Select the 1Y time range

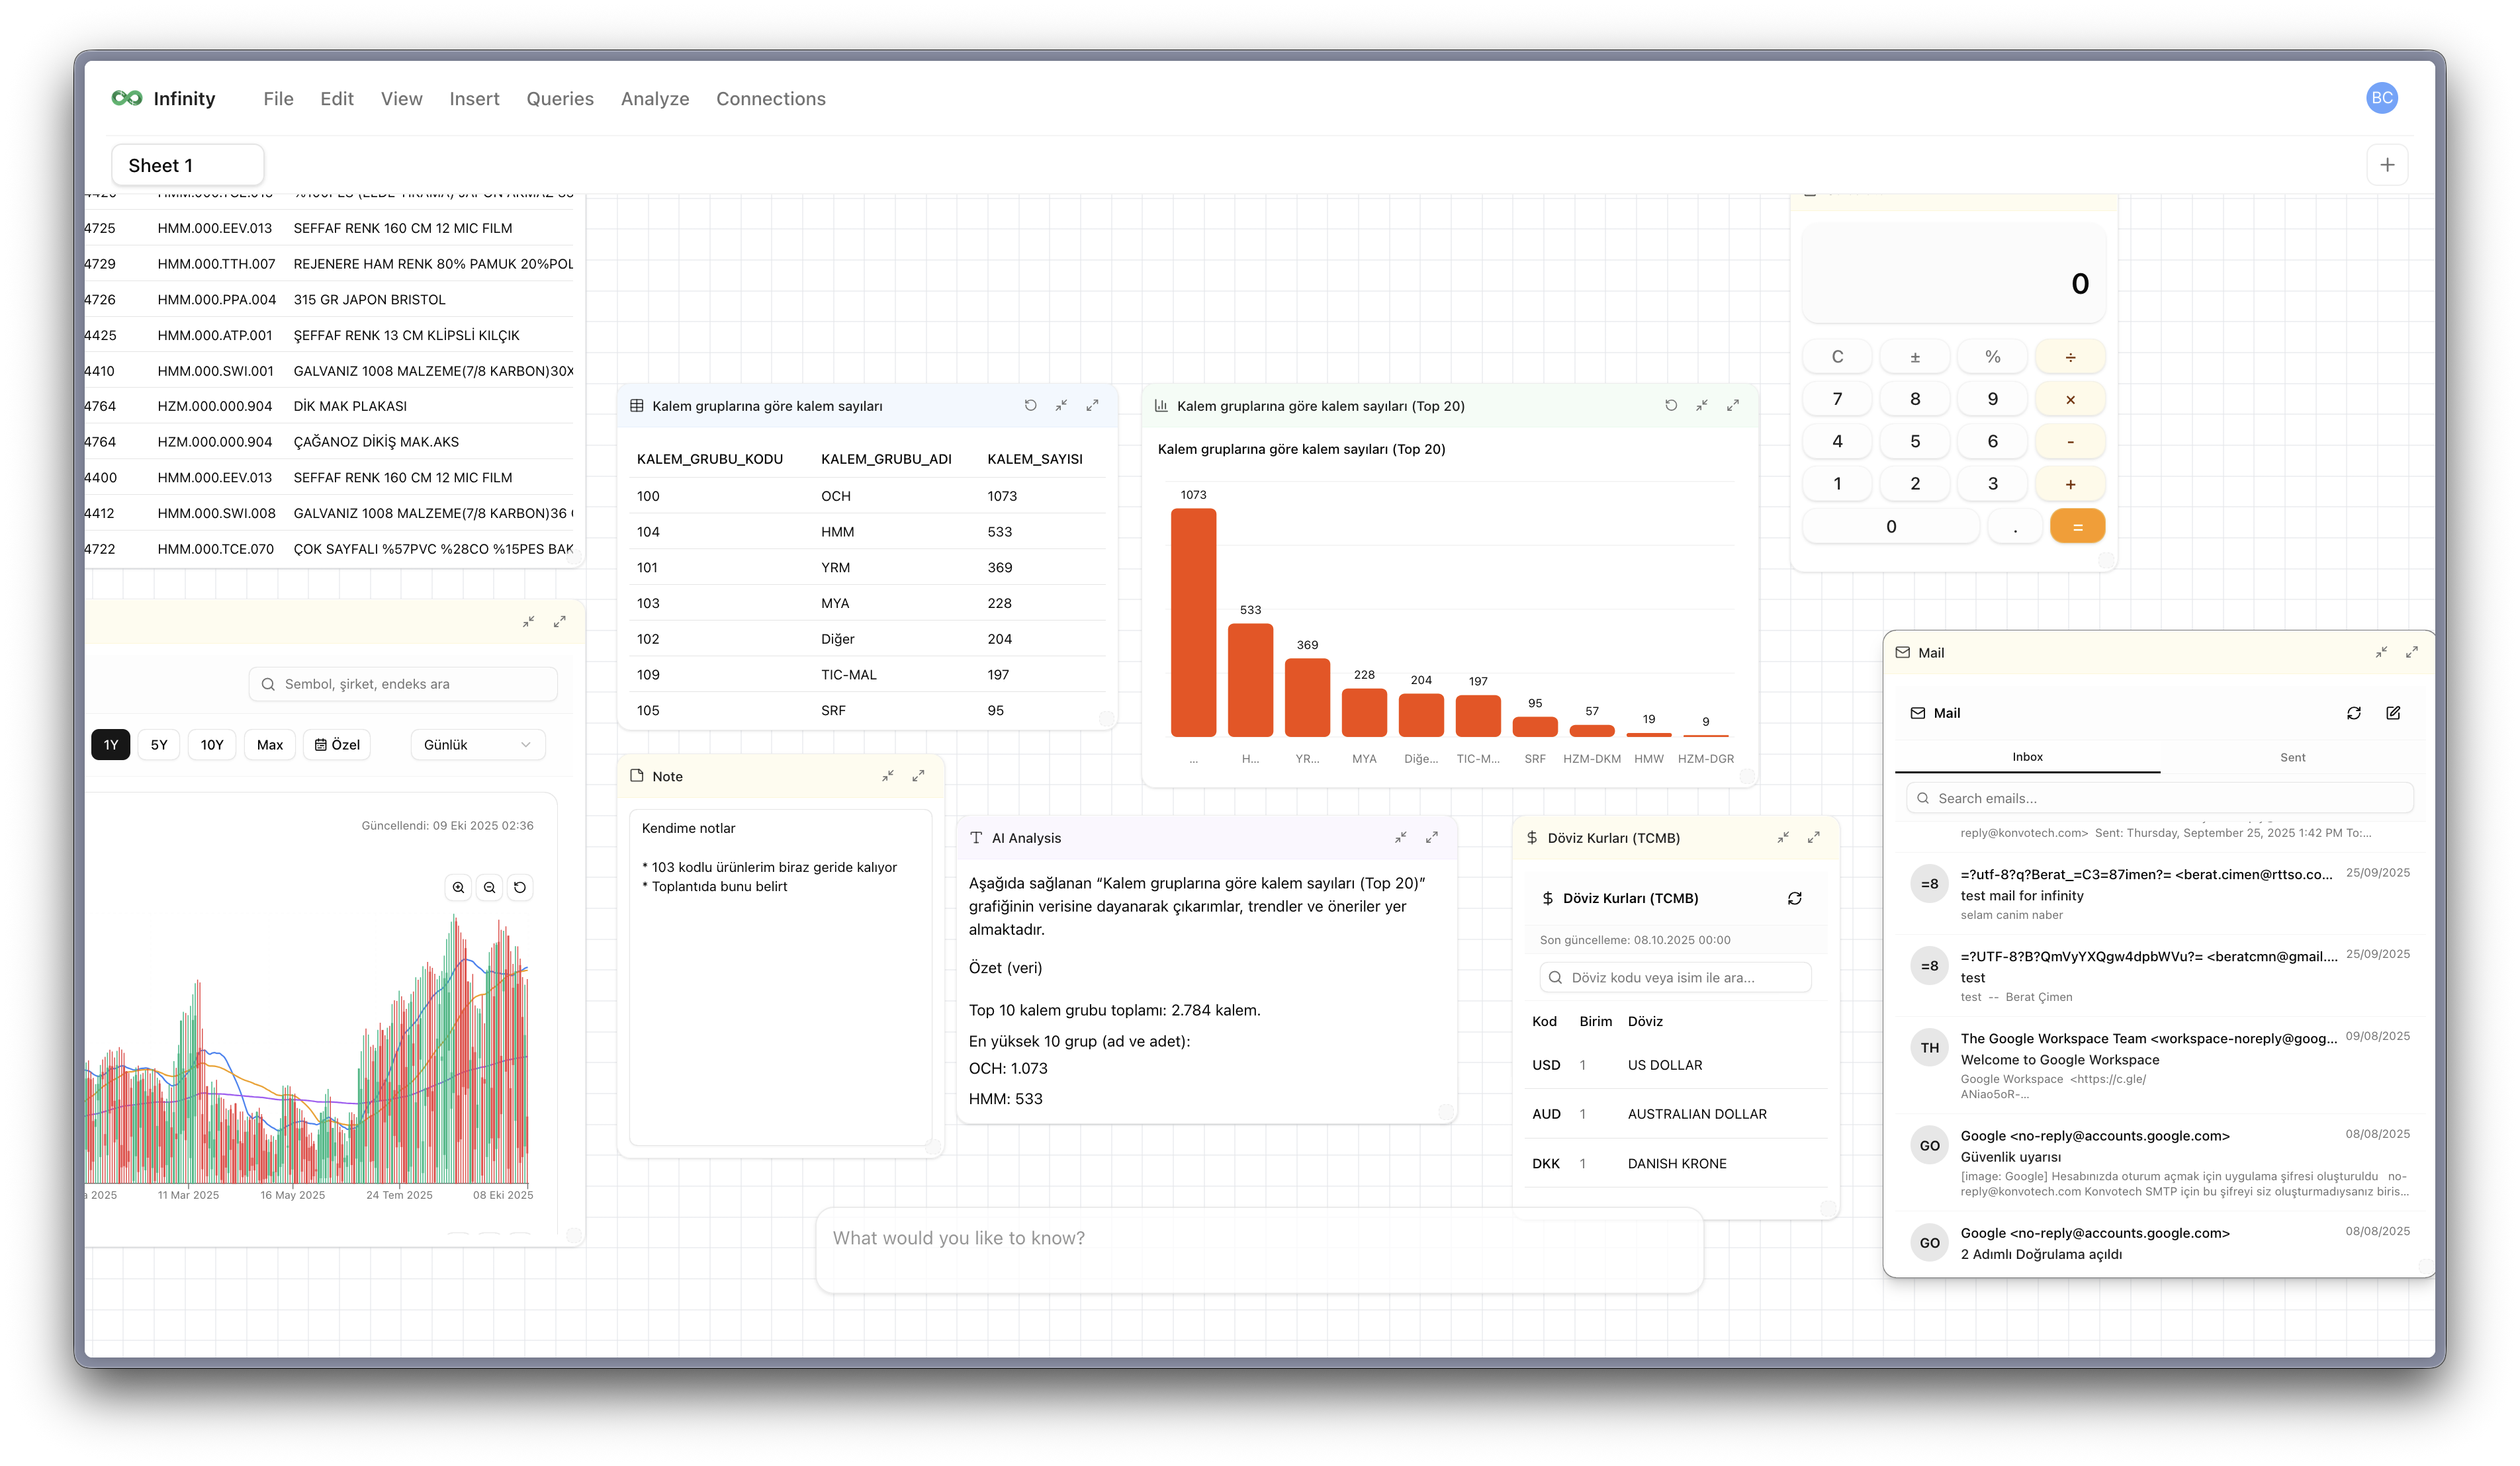tap(111, 745)
